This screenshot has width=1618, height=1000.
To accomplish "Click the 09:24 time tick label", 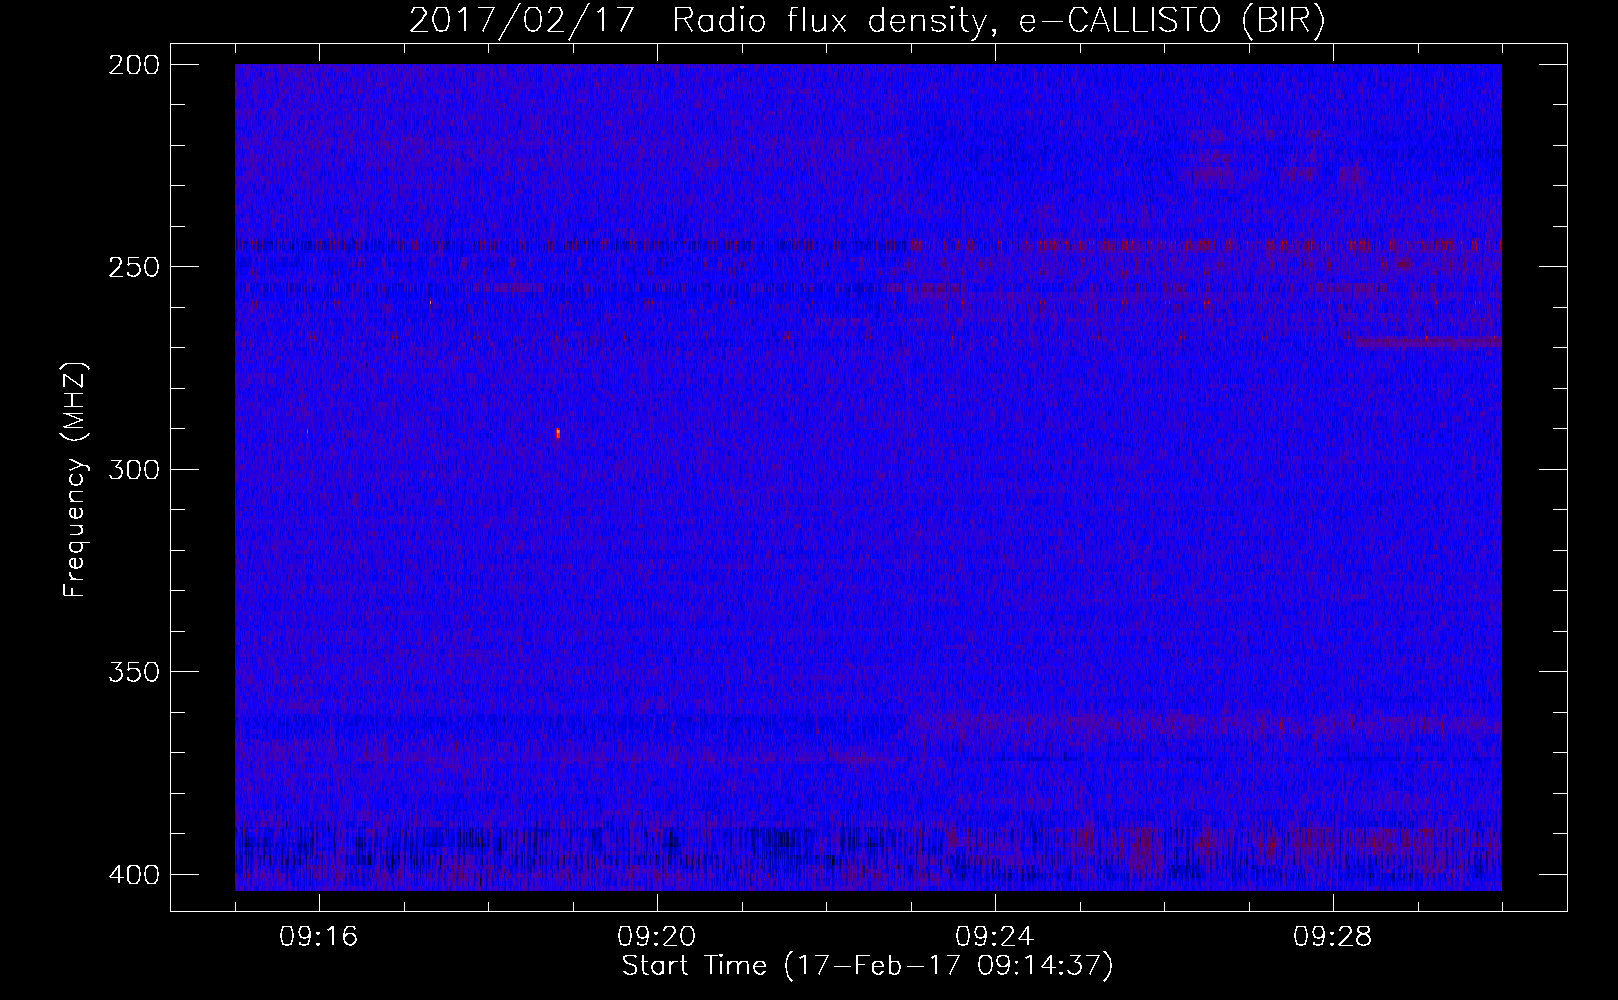I will point(996,937).
